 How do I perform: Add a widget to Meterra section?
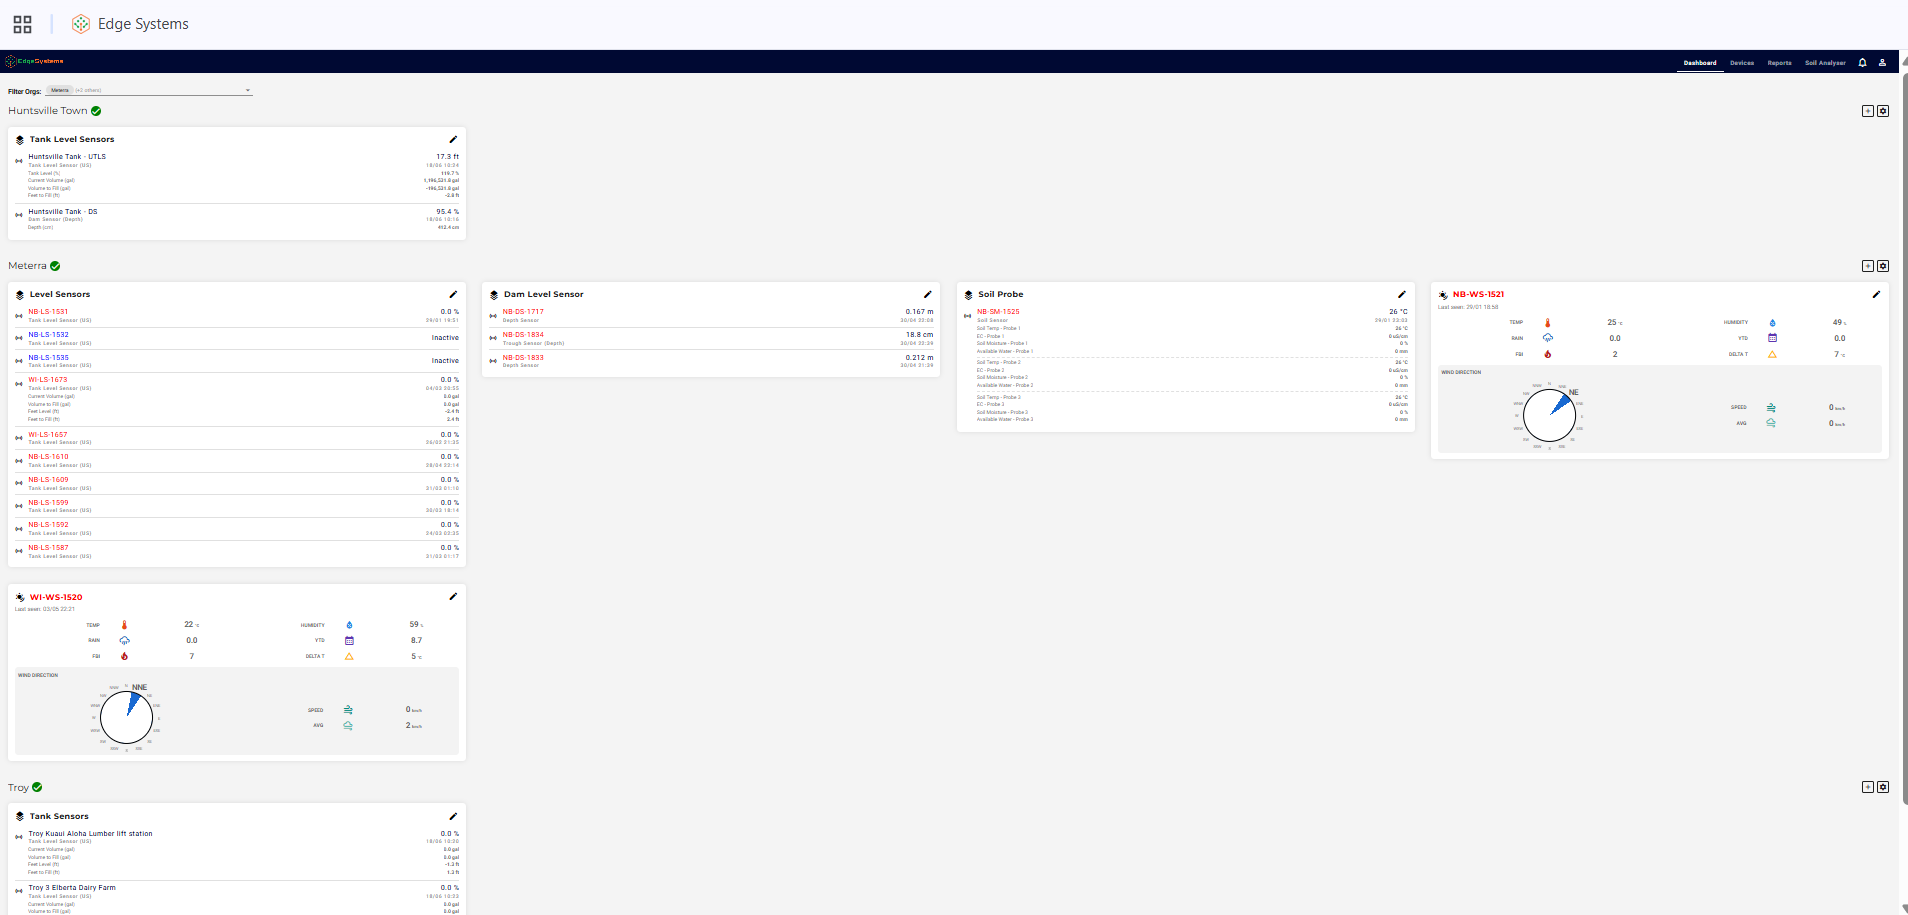click(1867, 266)
